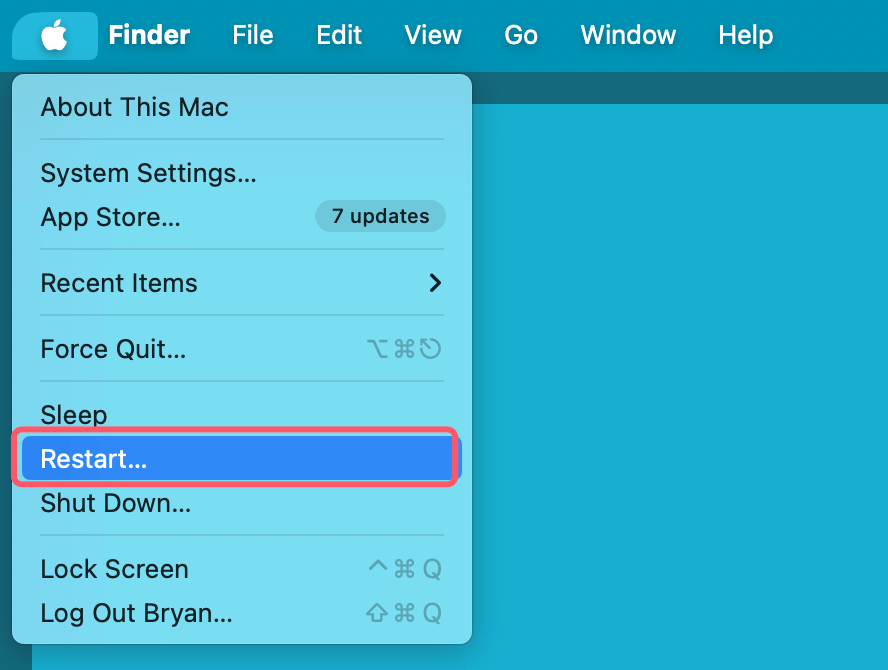
Task: Open the Window menu
Action: pos(627,35)
